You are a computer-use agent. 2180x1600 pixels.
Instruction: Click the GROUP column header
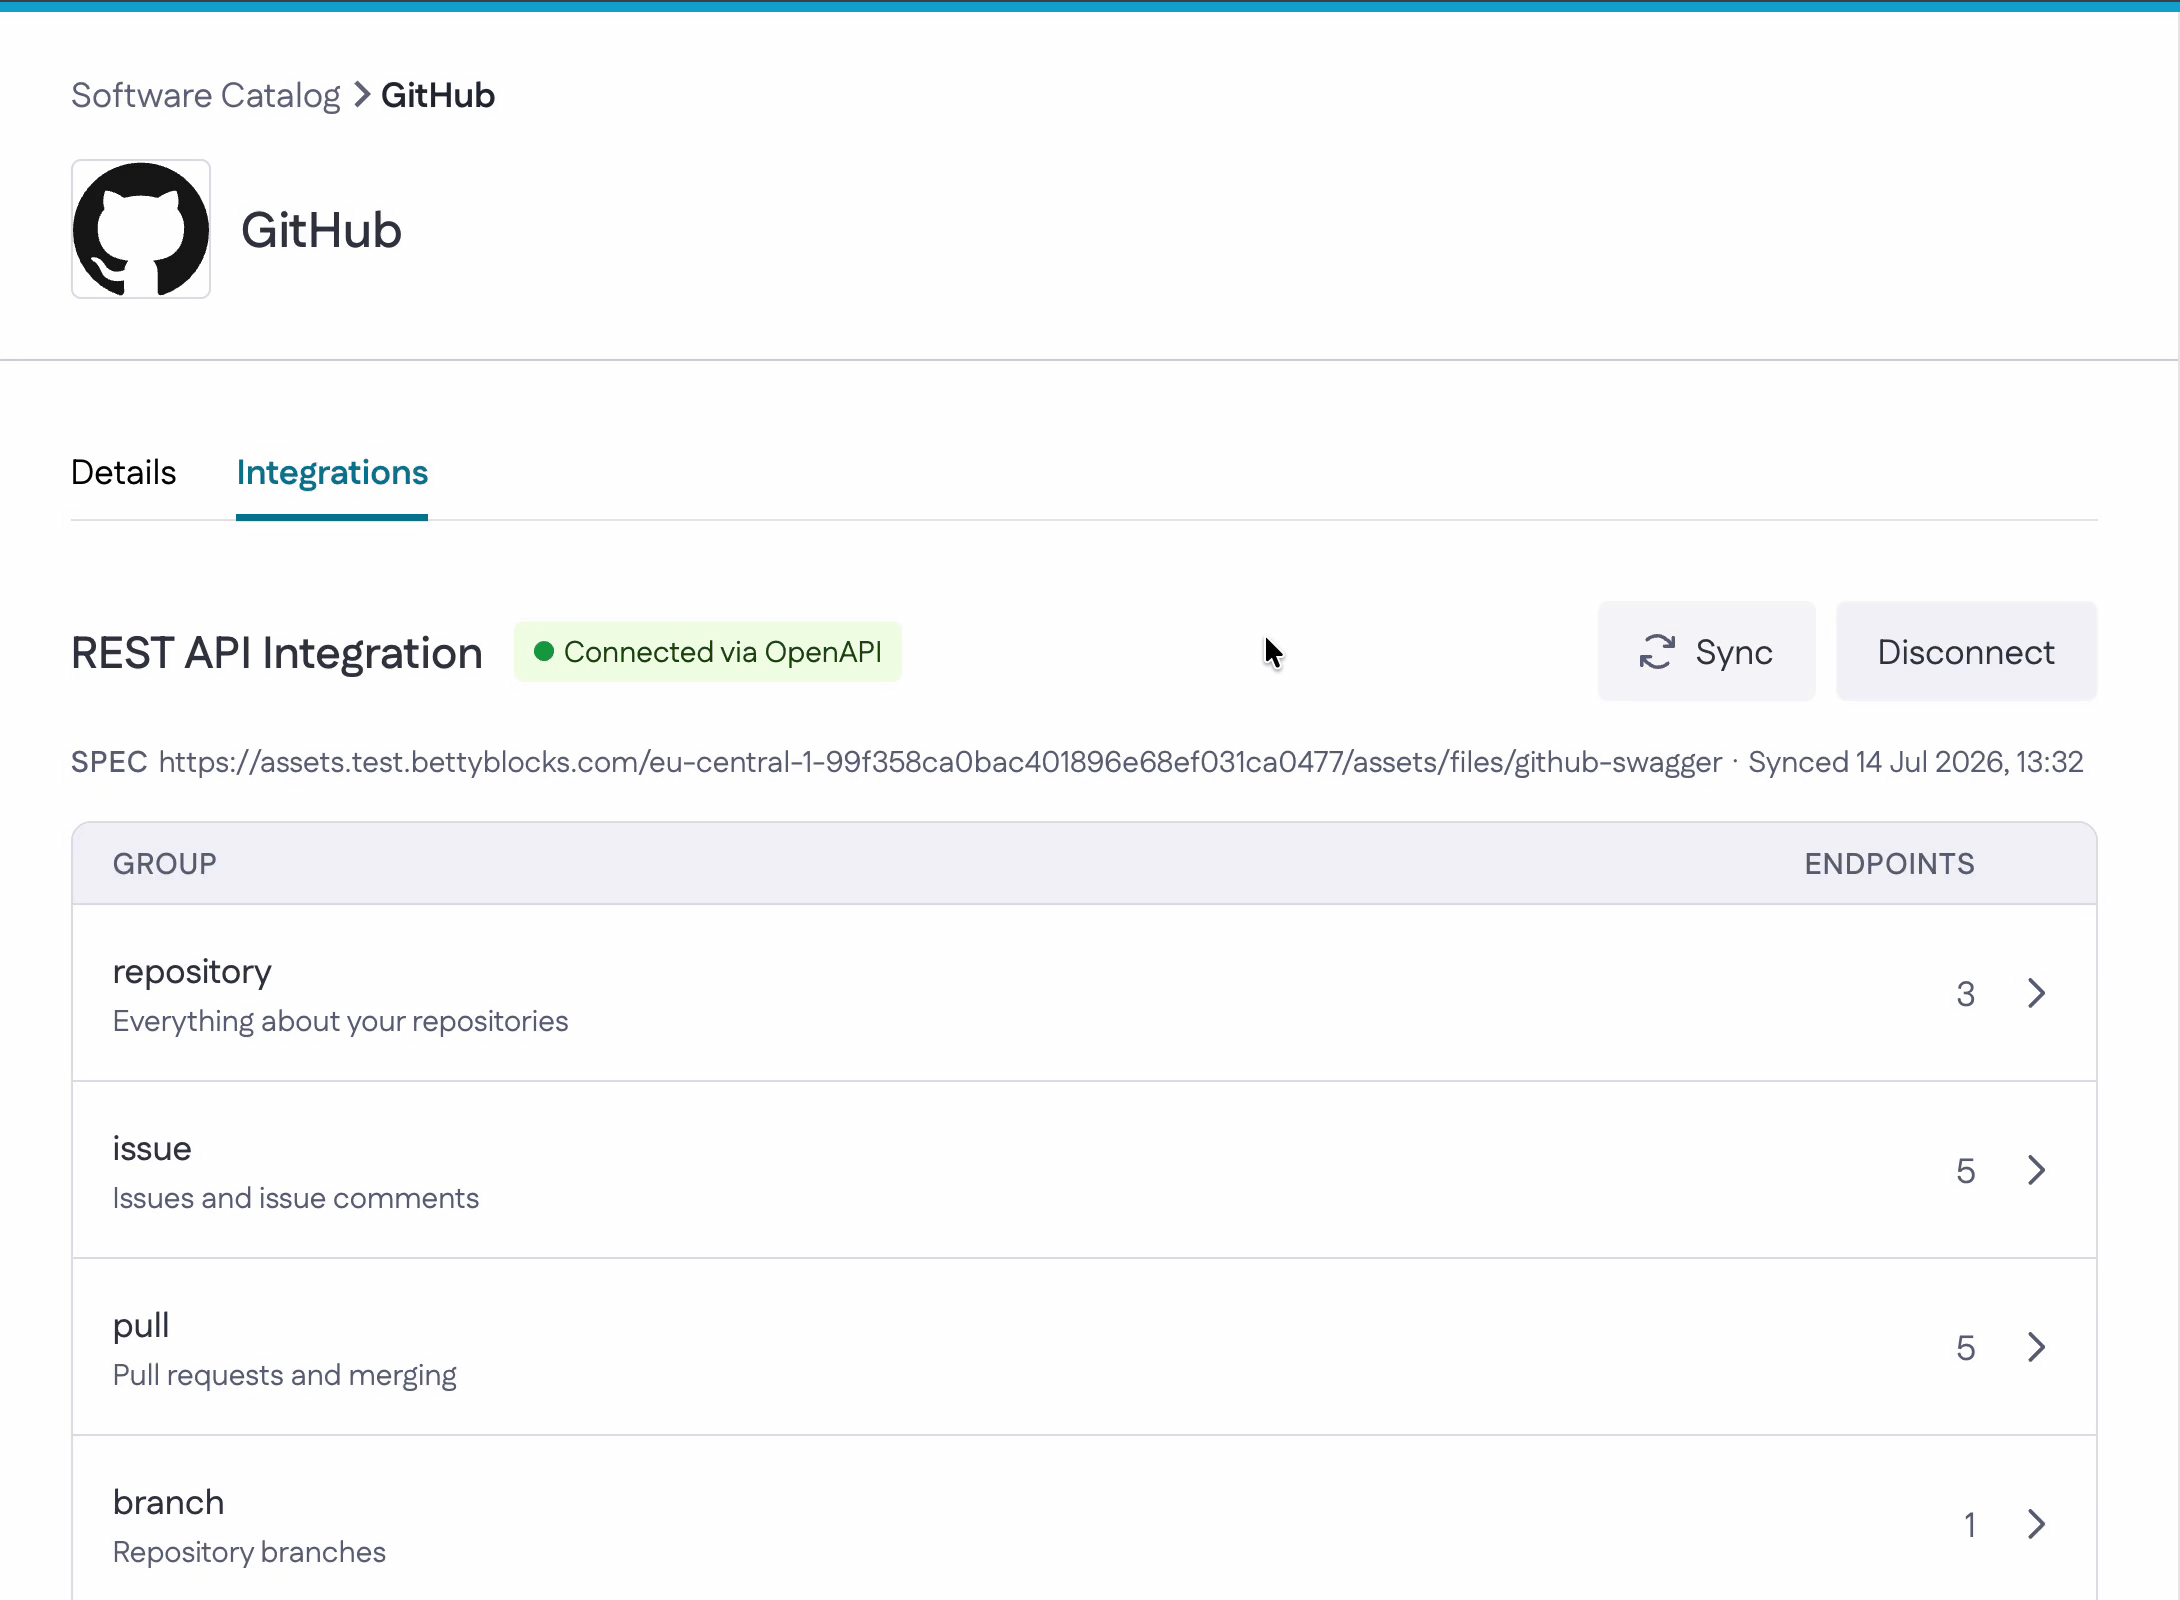(x=164, y=864)
